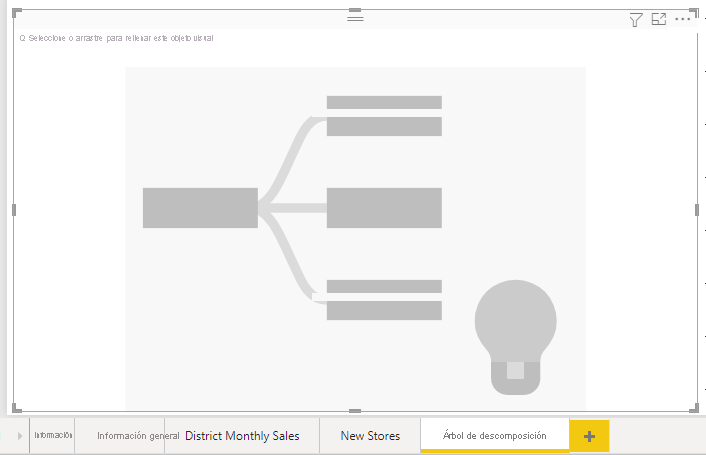The height and width of the screenshot is (455, 706).
Task: Select the root node of the placeholder tree
Action: pyautogui.click(x=200, y=208)
